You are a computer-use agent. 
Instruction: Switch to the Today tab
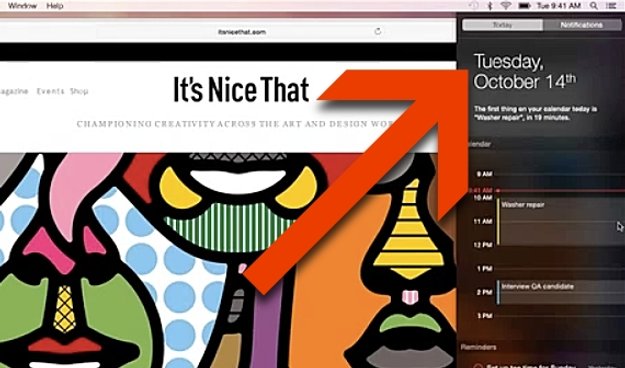502,25
